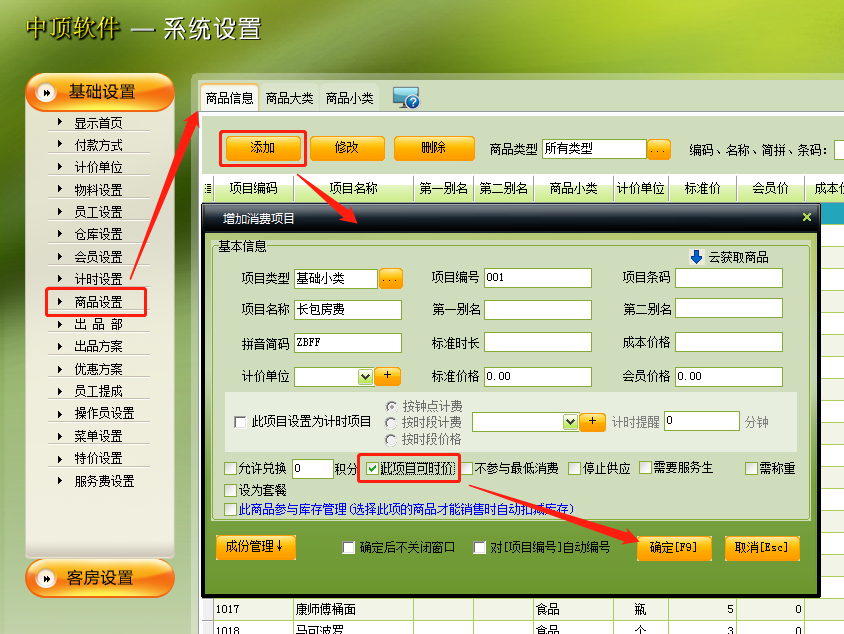Check 需要服务生 option
Screen dimensions: 844x634
tap(645, 468)
